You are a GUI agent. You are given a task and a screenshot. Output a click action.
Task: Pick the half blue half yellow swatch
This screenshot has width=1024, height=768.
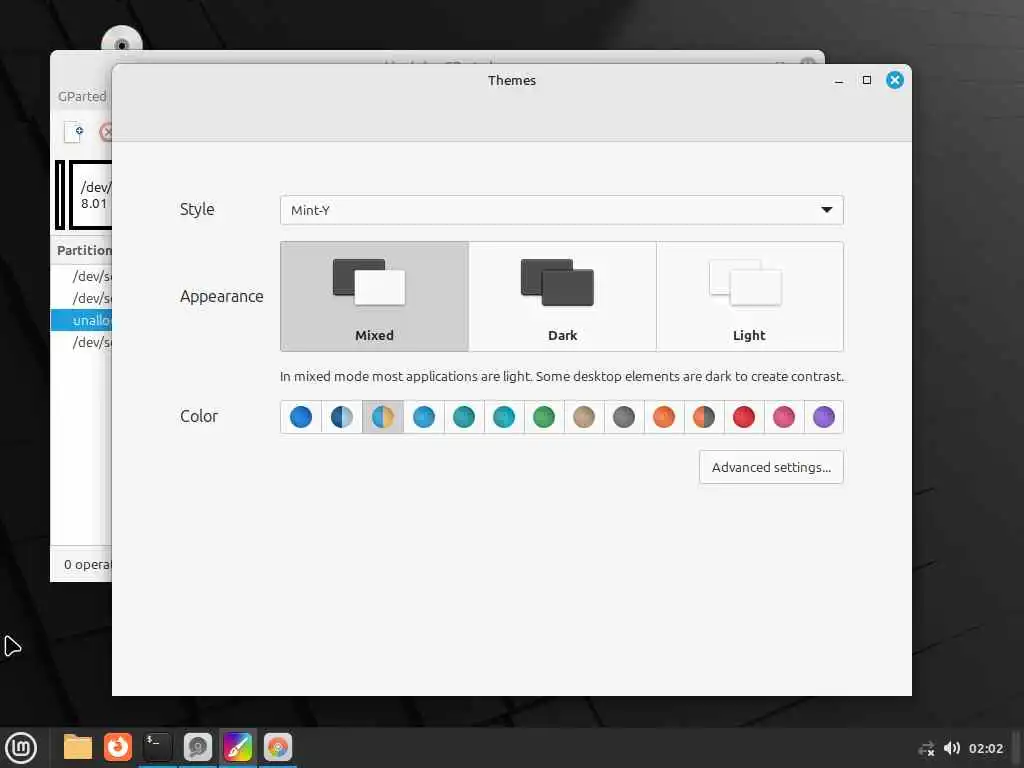[x=383, y=417]
